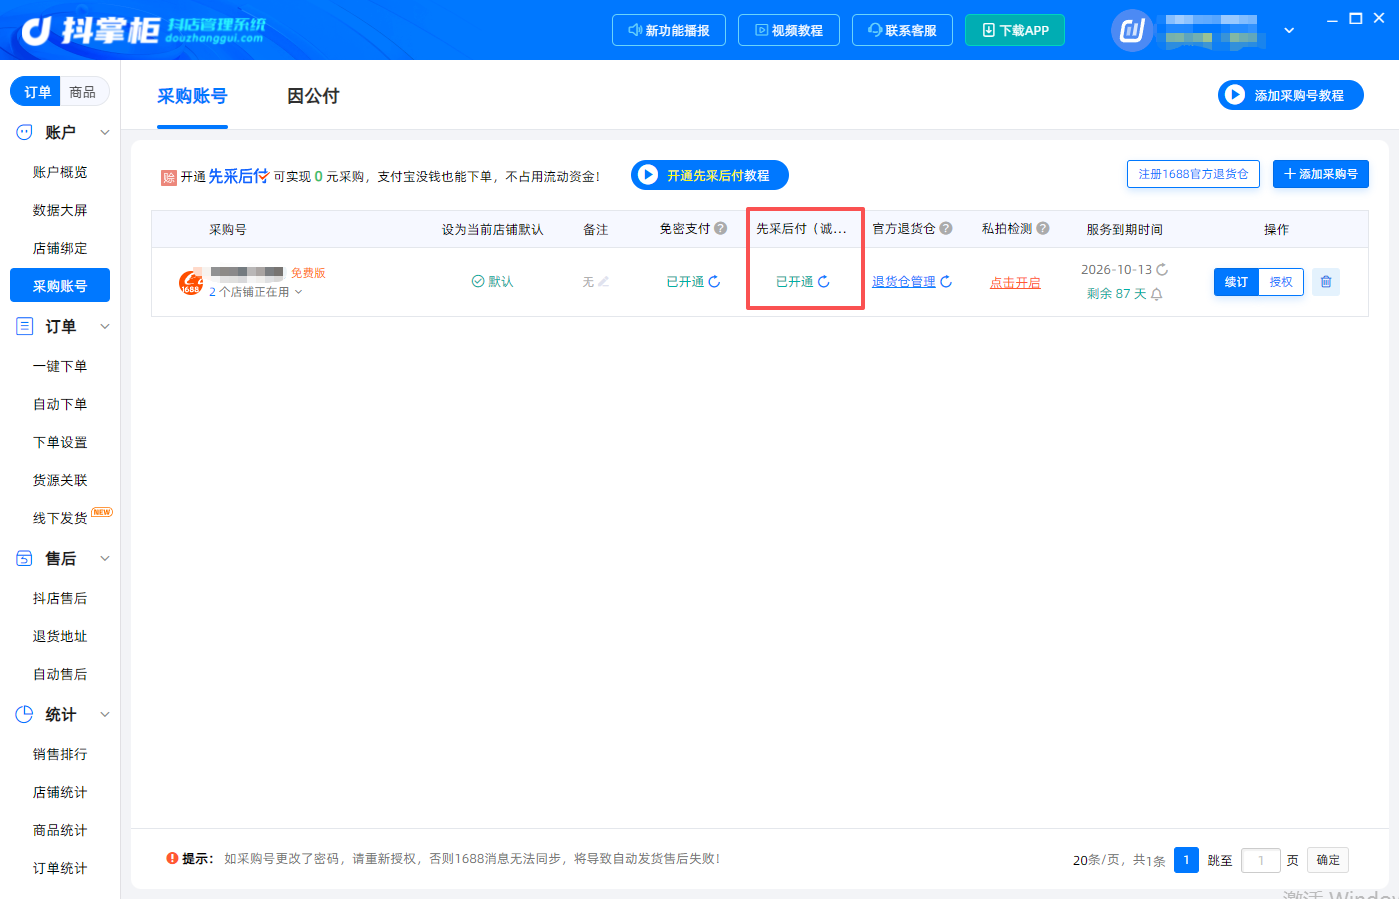
Task: Click the bell icon beside 剩余 87 天
Action: tap(1157, 294)
